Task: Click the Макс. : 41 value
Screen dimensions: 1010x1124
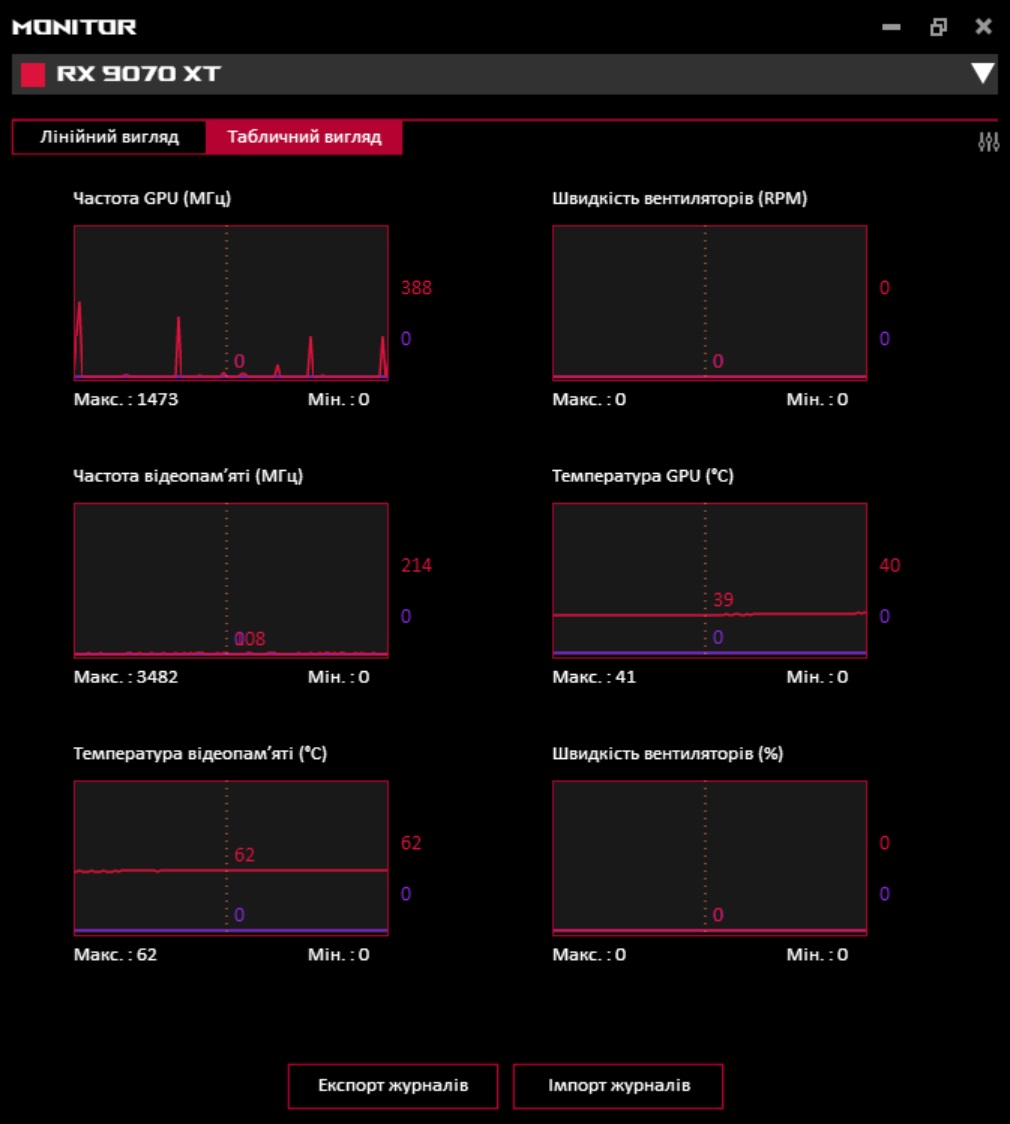Action: [x=594, y=677]
